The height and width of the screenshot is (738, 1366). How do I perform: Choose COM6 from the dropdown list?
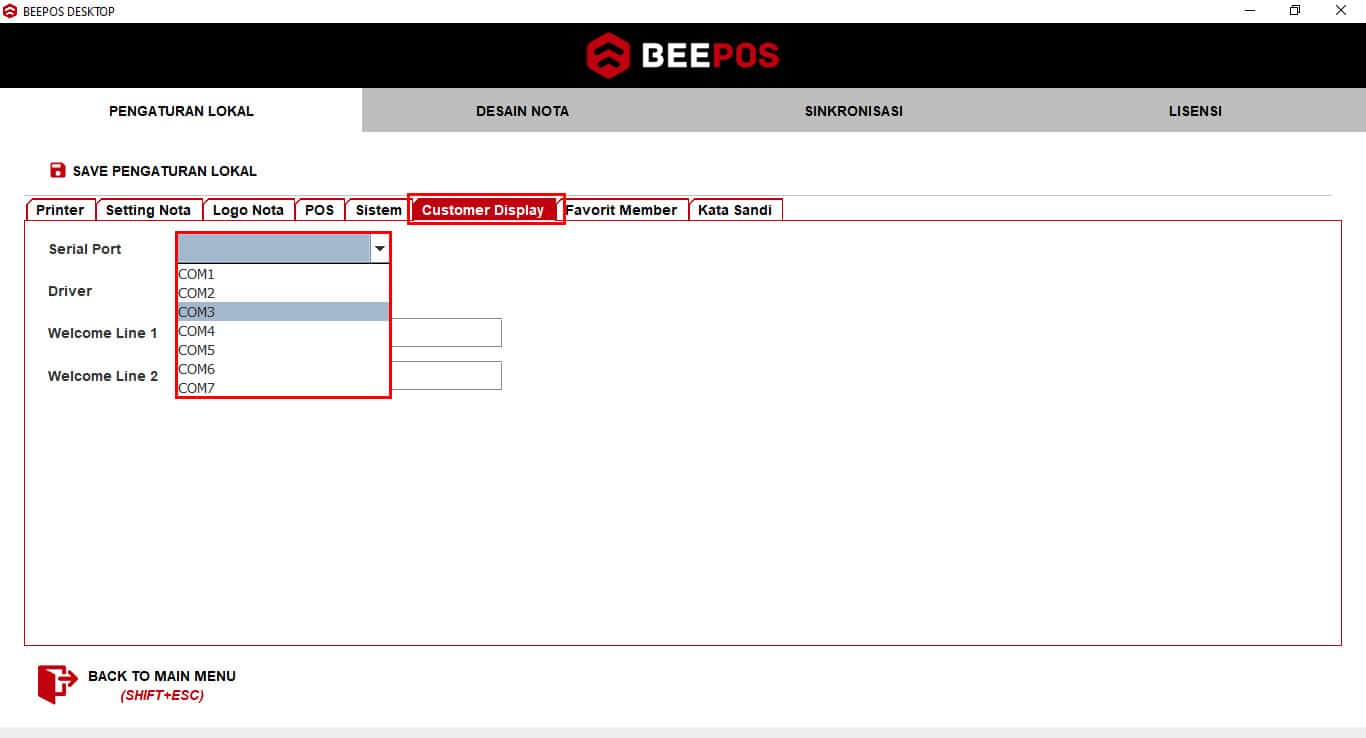coord(283,369)
